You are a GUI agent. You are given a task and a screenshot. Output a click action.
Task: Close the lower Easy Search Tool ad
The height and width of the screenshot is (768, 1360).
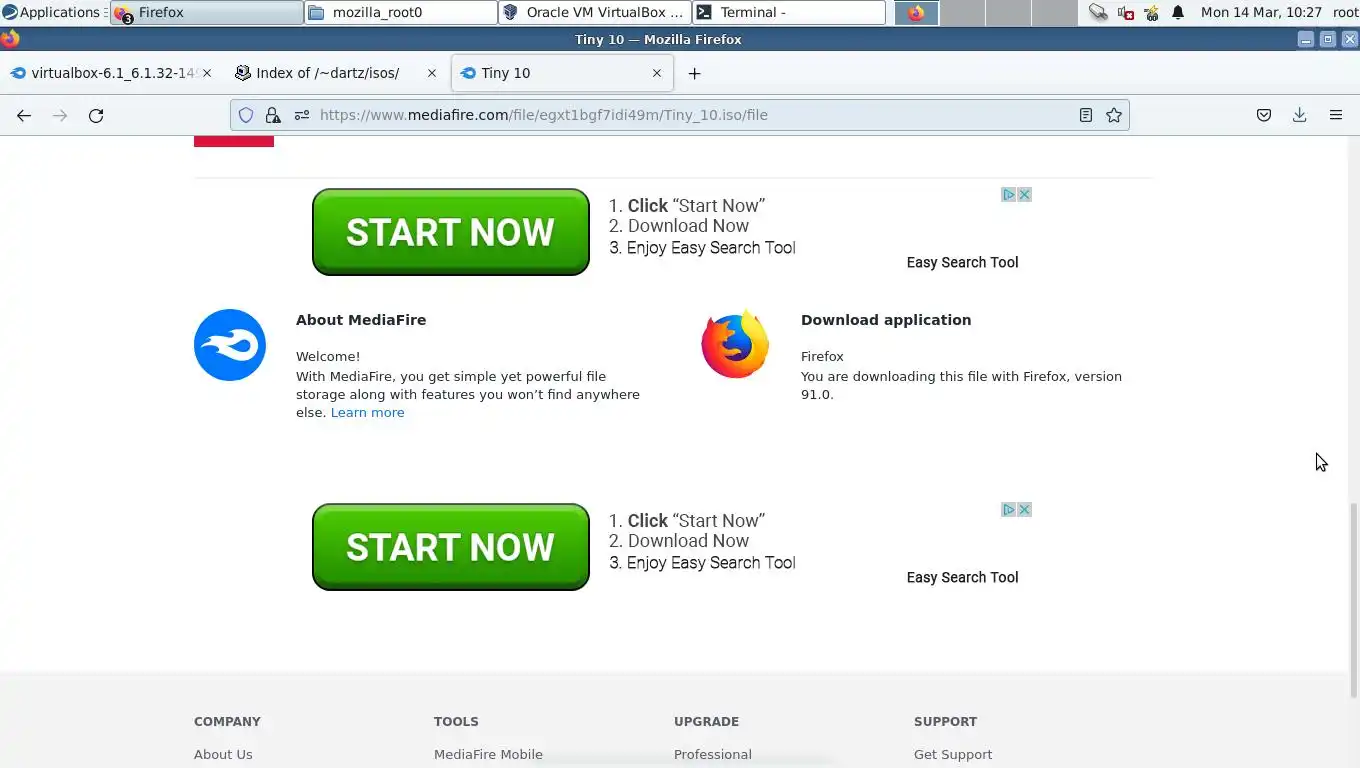1024,510
